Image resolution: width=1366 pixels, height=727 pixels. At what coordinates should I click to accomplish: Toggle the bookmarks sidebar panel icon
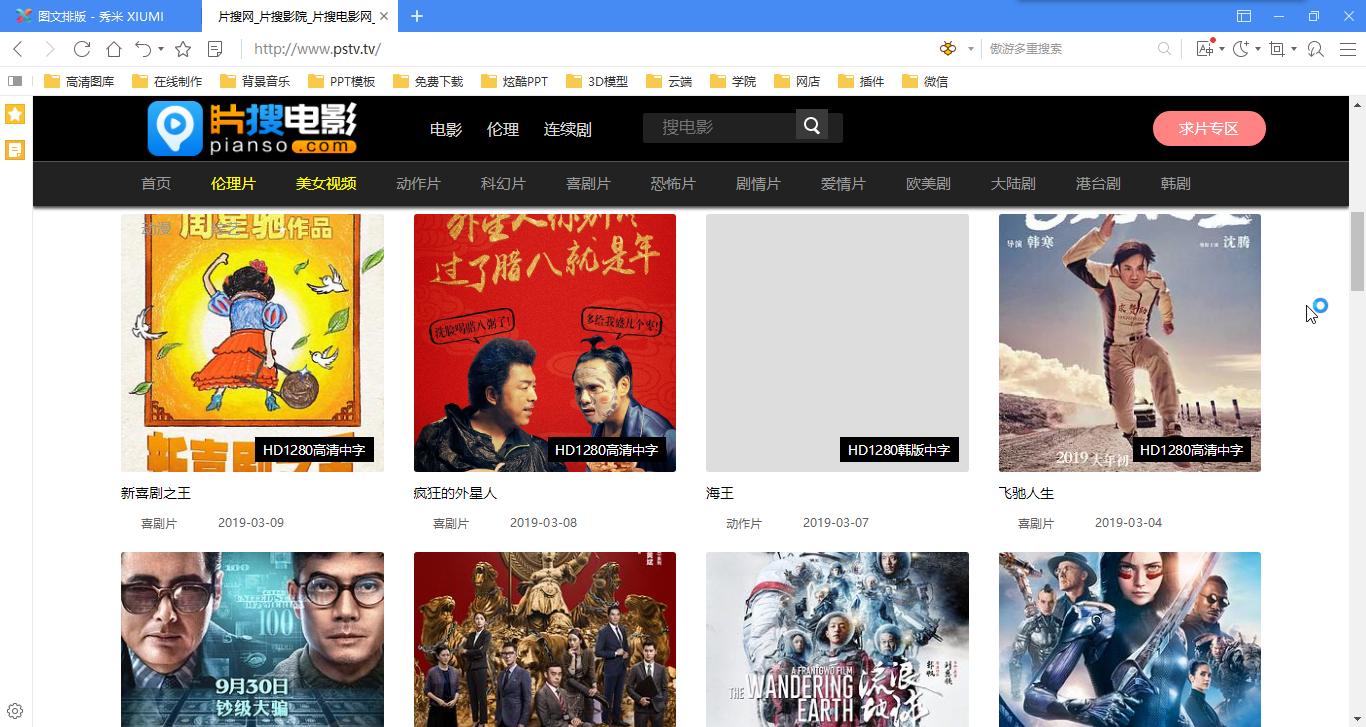[x=15, y=81]
